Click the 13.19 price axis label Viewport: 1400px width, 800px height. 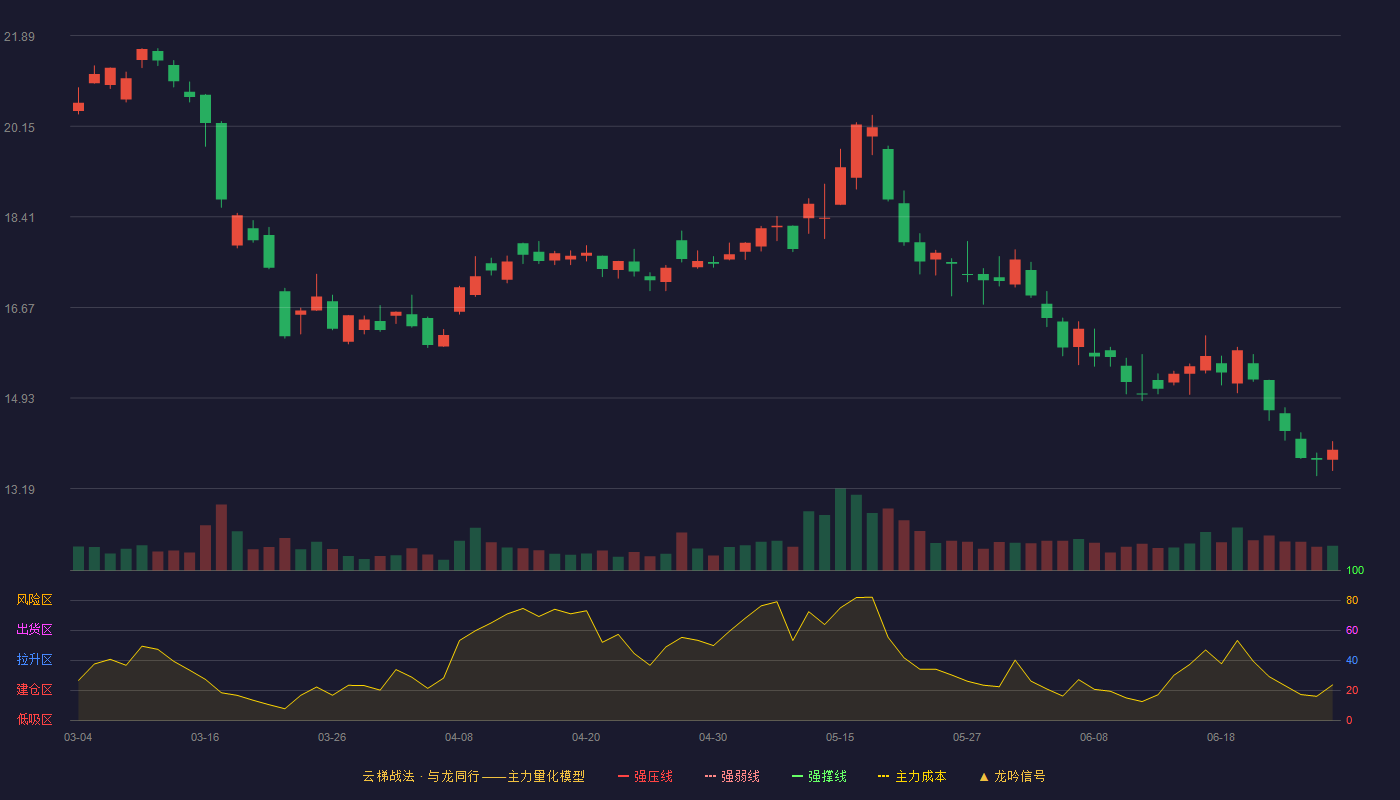(x=19, y=490)
